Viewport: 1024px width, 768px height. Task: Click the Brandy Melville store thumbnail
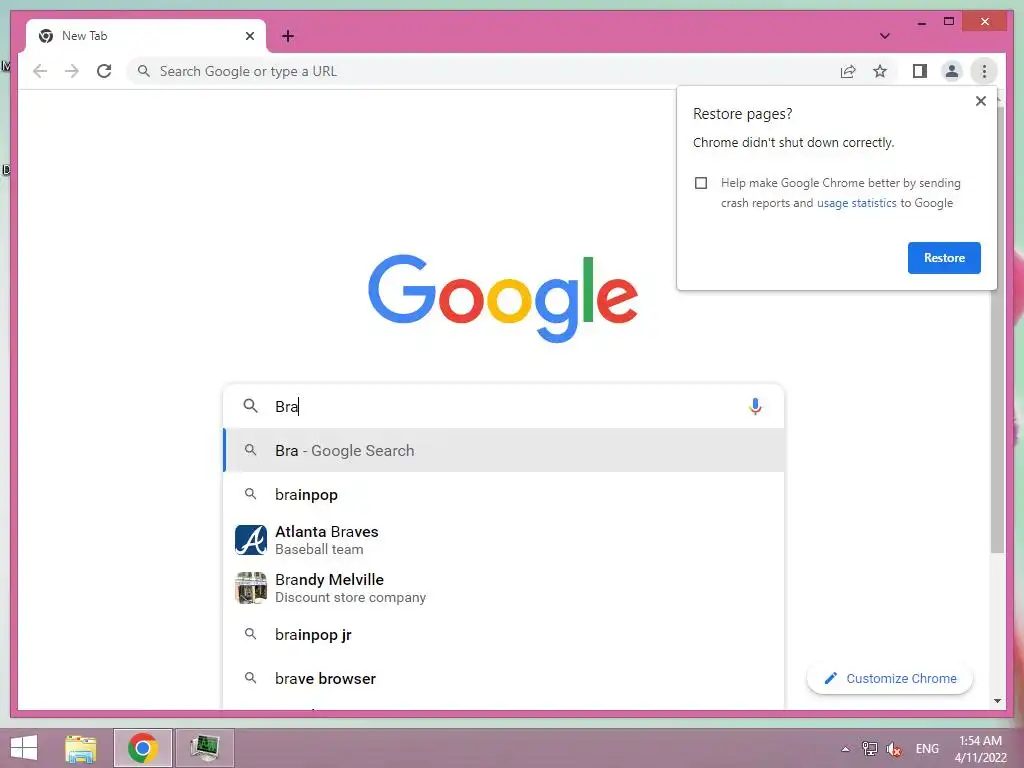tap(251, 588)
